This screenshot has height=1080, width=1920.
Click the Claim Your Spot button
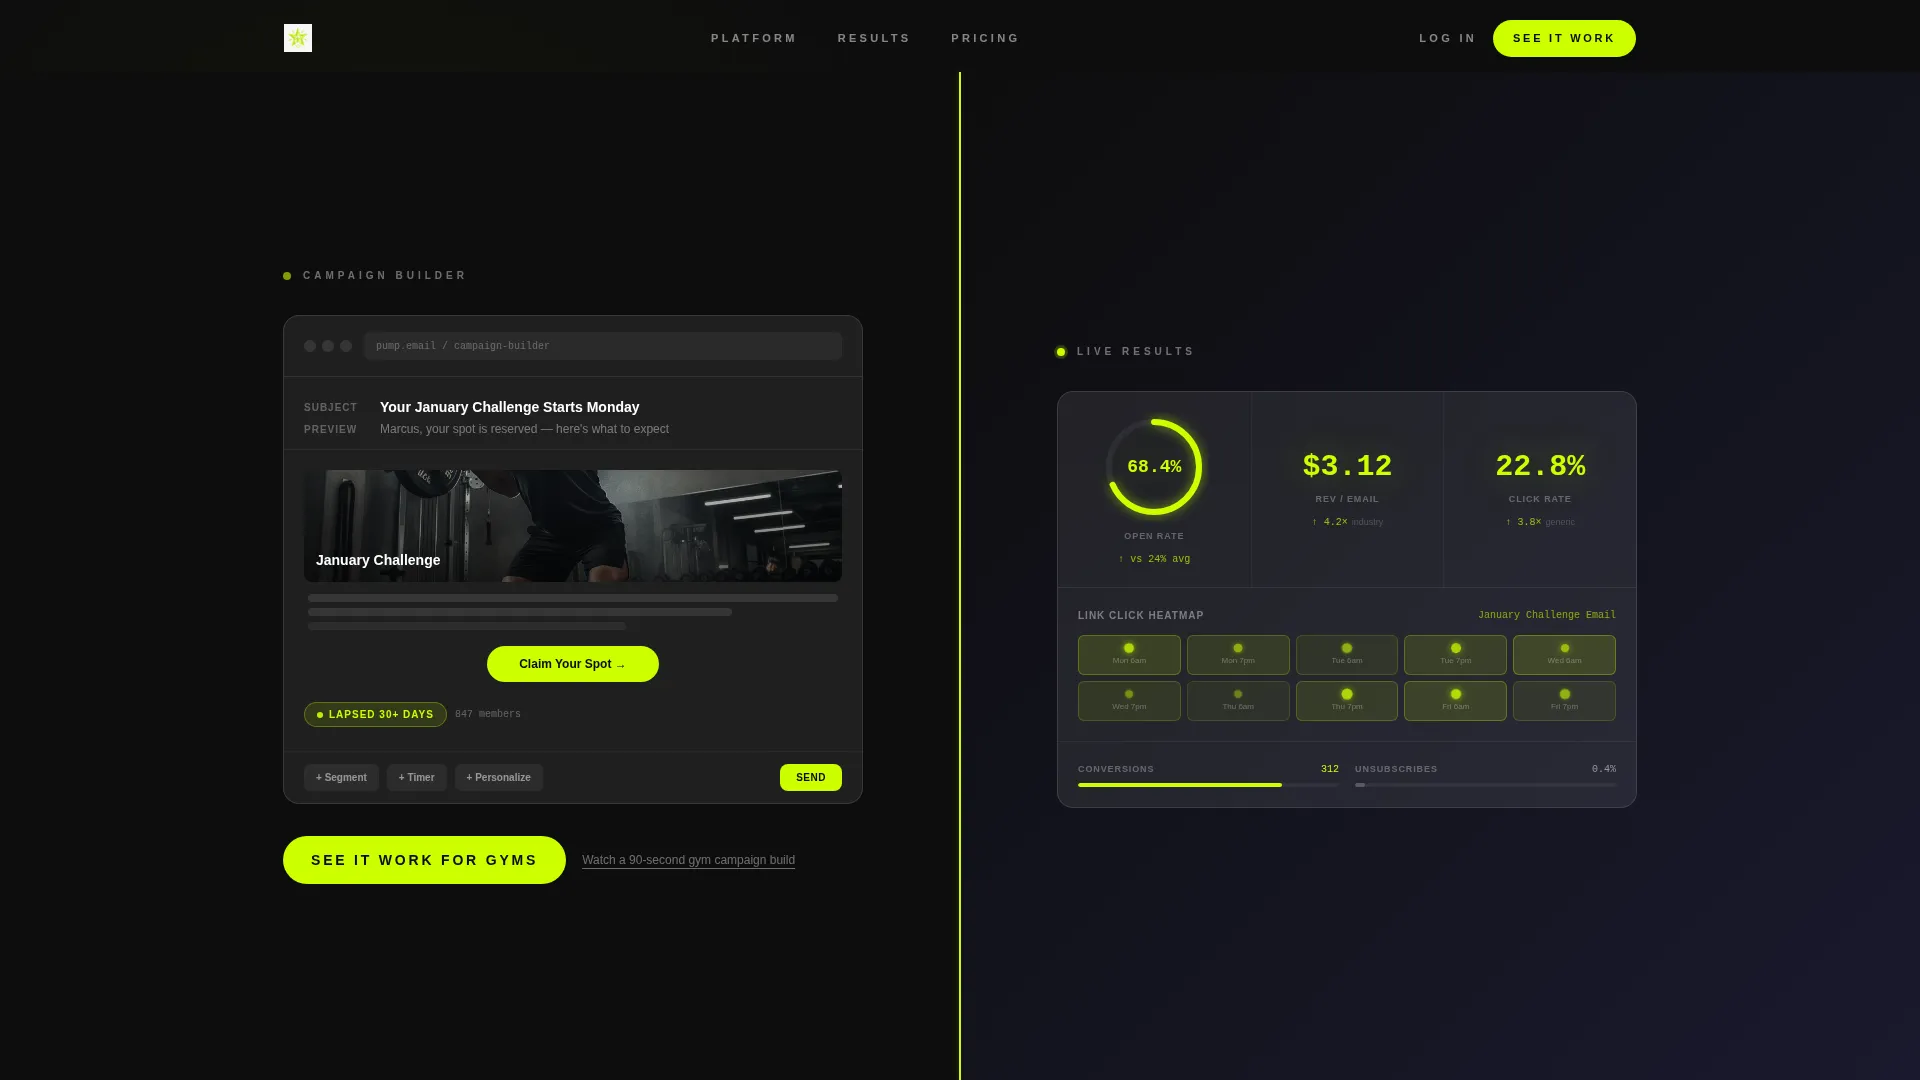573,664
